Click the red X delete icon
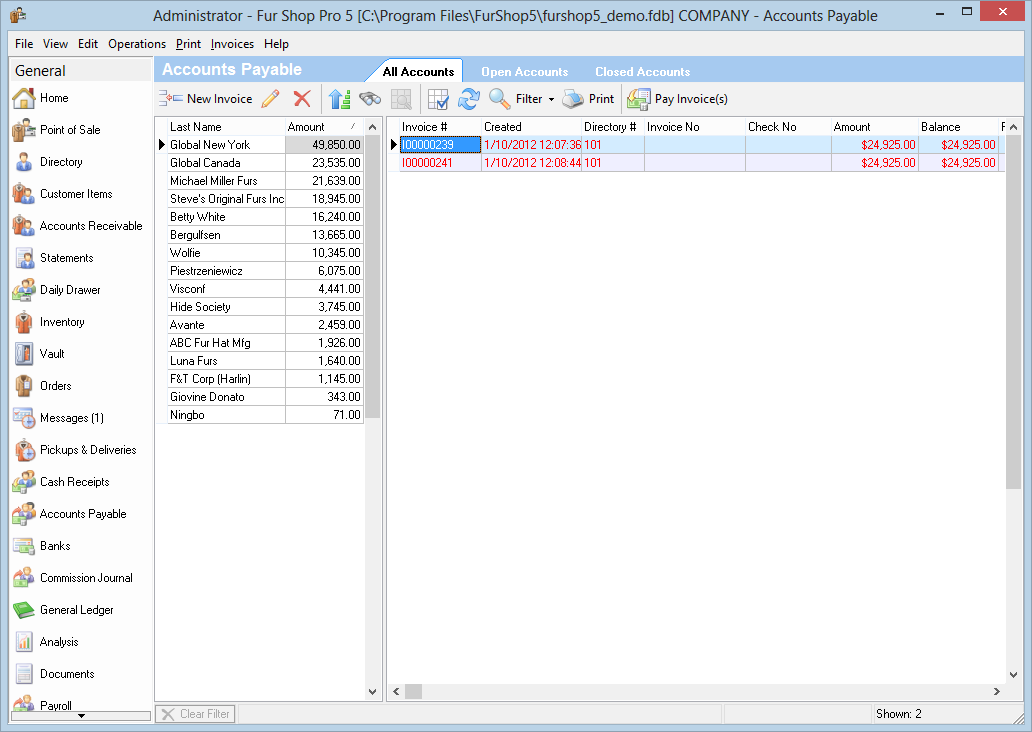 [x=302, y=99]
